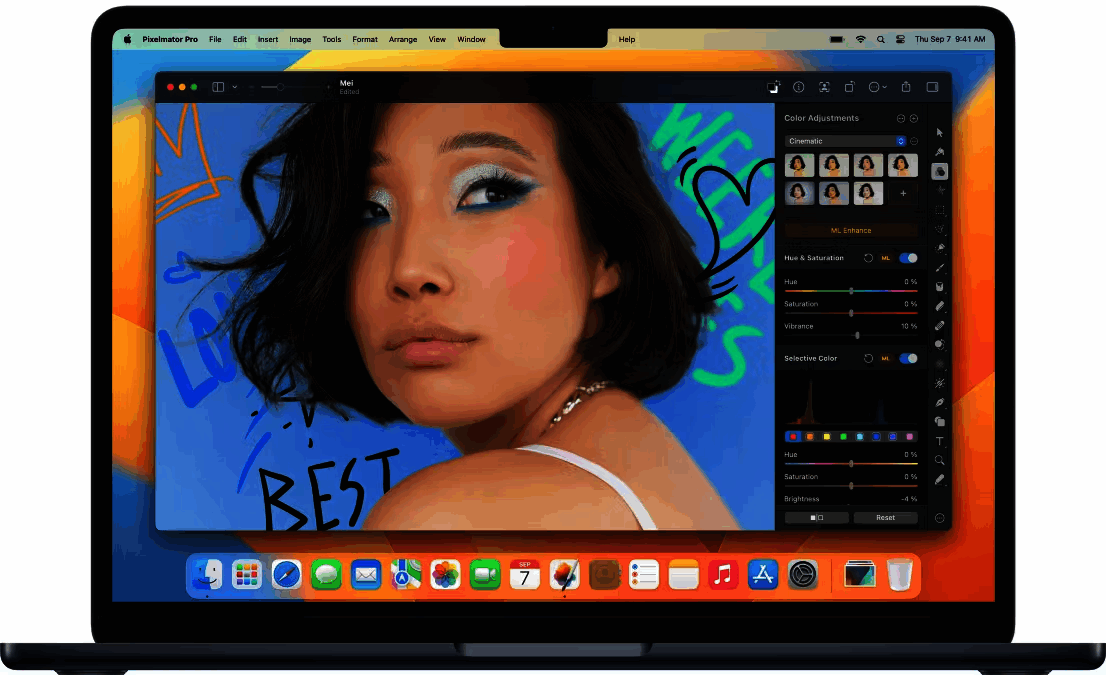Collapse the Color Adjustments panel
The width and height of the screenshot is (1106, 675).
click(901, 119)
